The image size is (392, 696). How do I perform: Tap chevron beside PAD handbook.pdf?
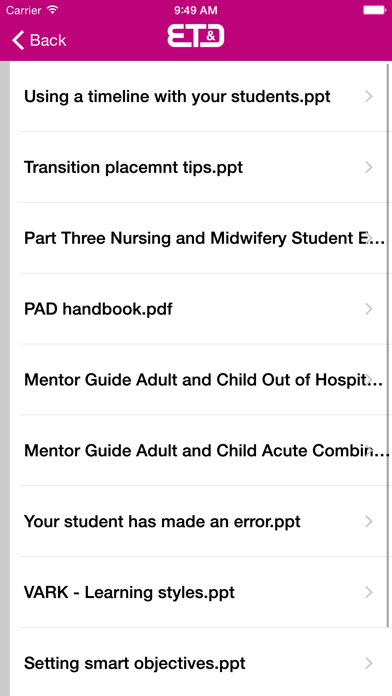(x=368, y=309)
